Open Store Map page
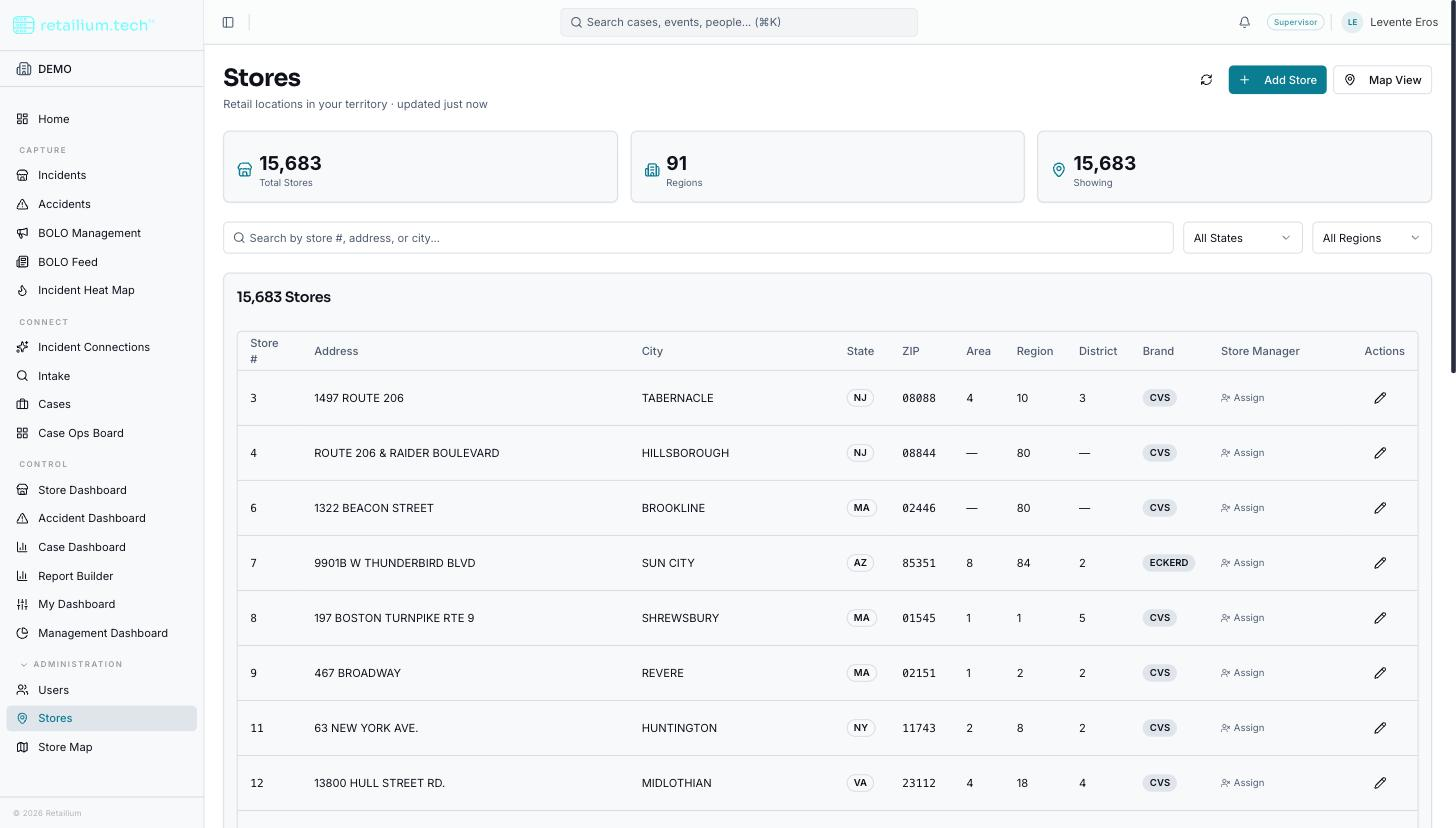This screenshot has height=828, width=1456. [101, 747]
